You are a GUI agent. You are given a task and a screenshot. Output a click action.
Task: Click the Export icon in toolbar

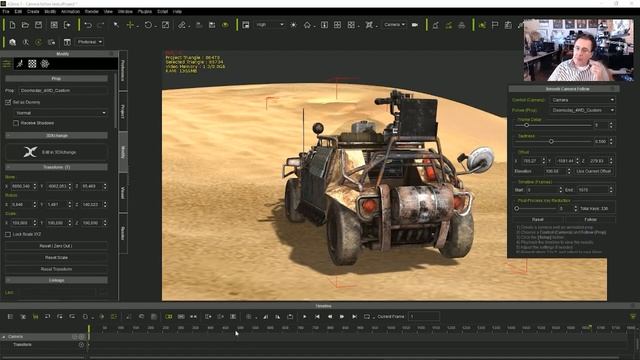click(x=67, y=25)
